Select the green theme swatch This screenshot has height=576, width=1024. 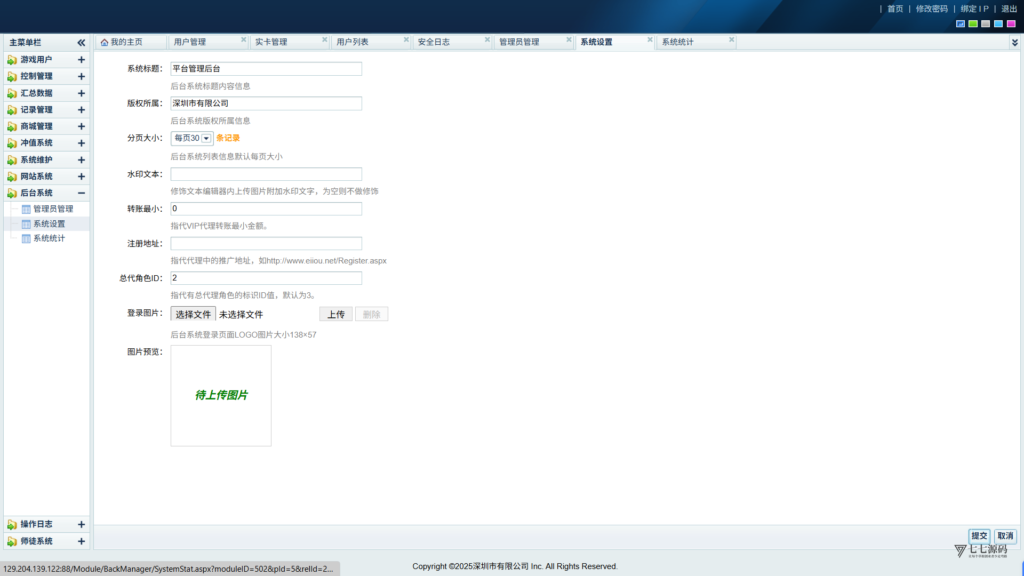pos(973,24)
